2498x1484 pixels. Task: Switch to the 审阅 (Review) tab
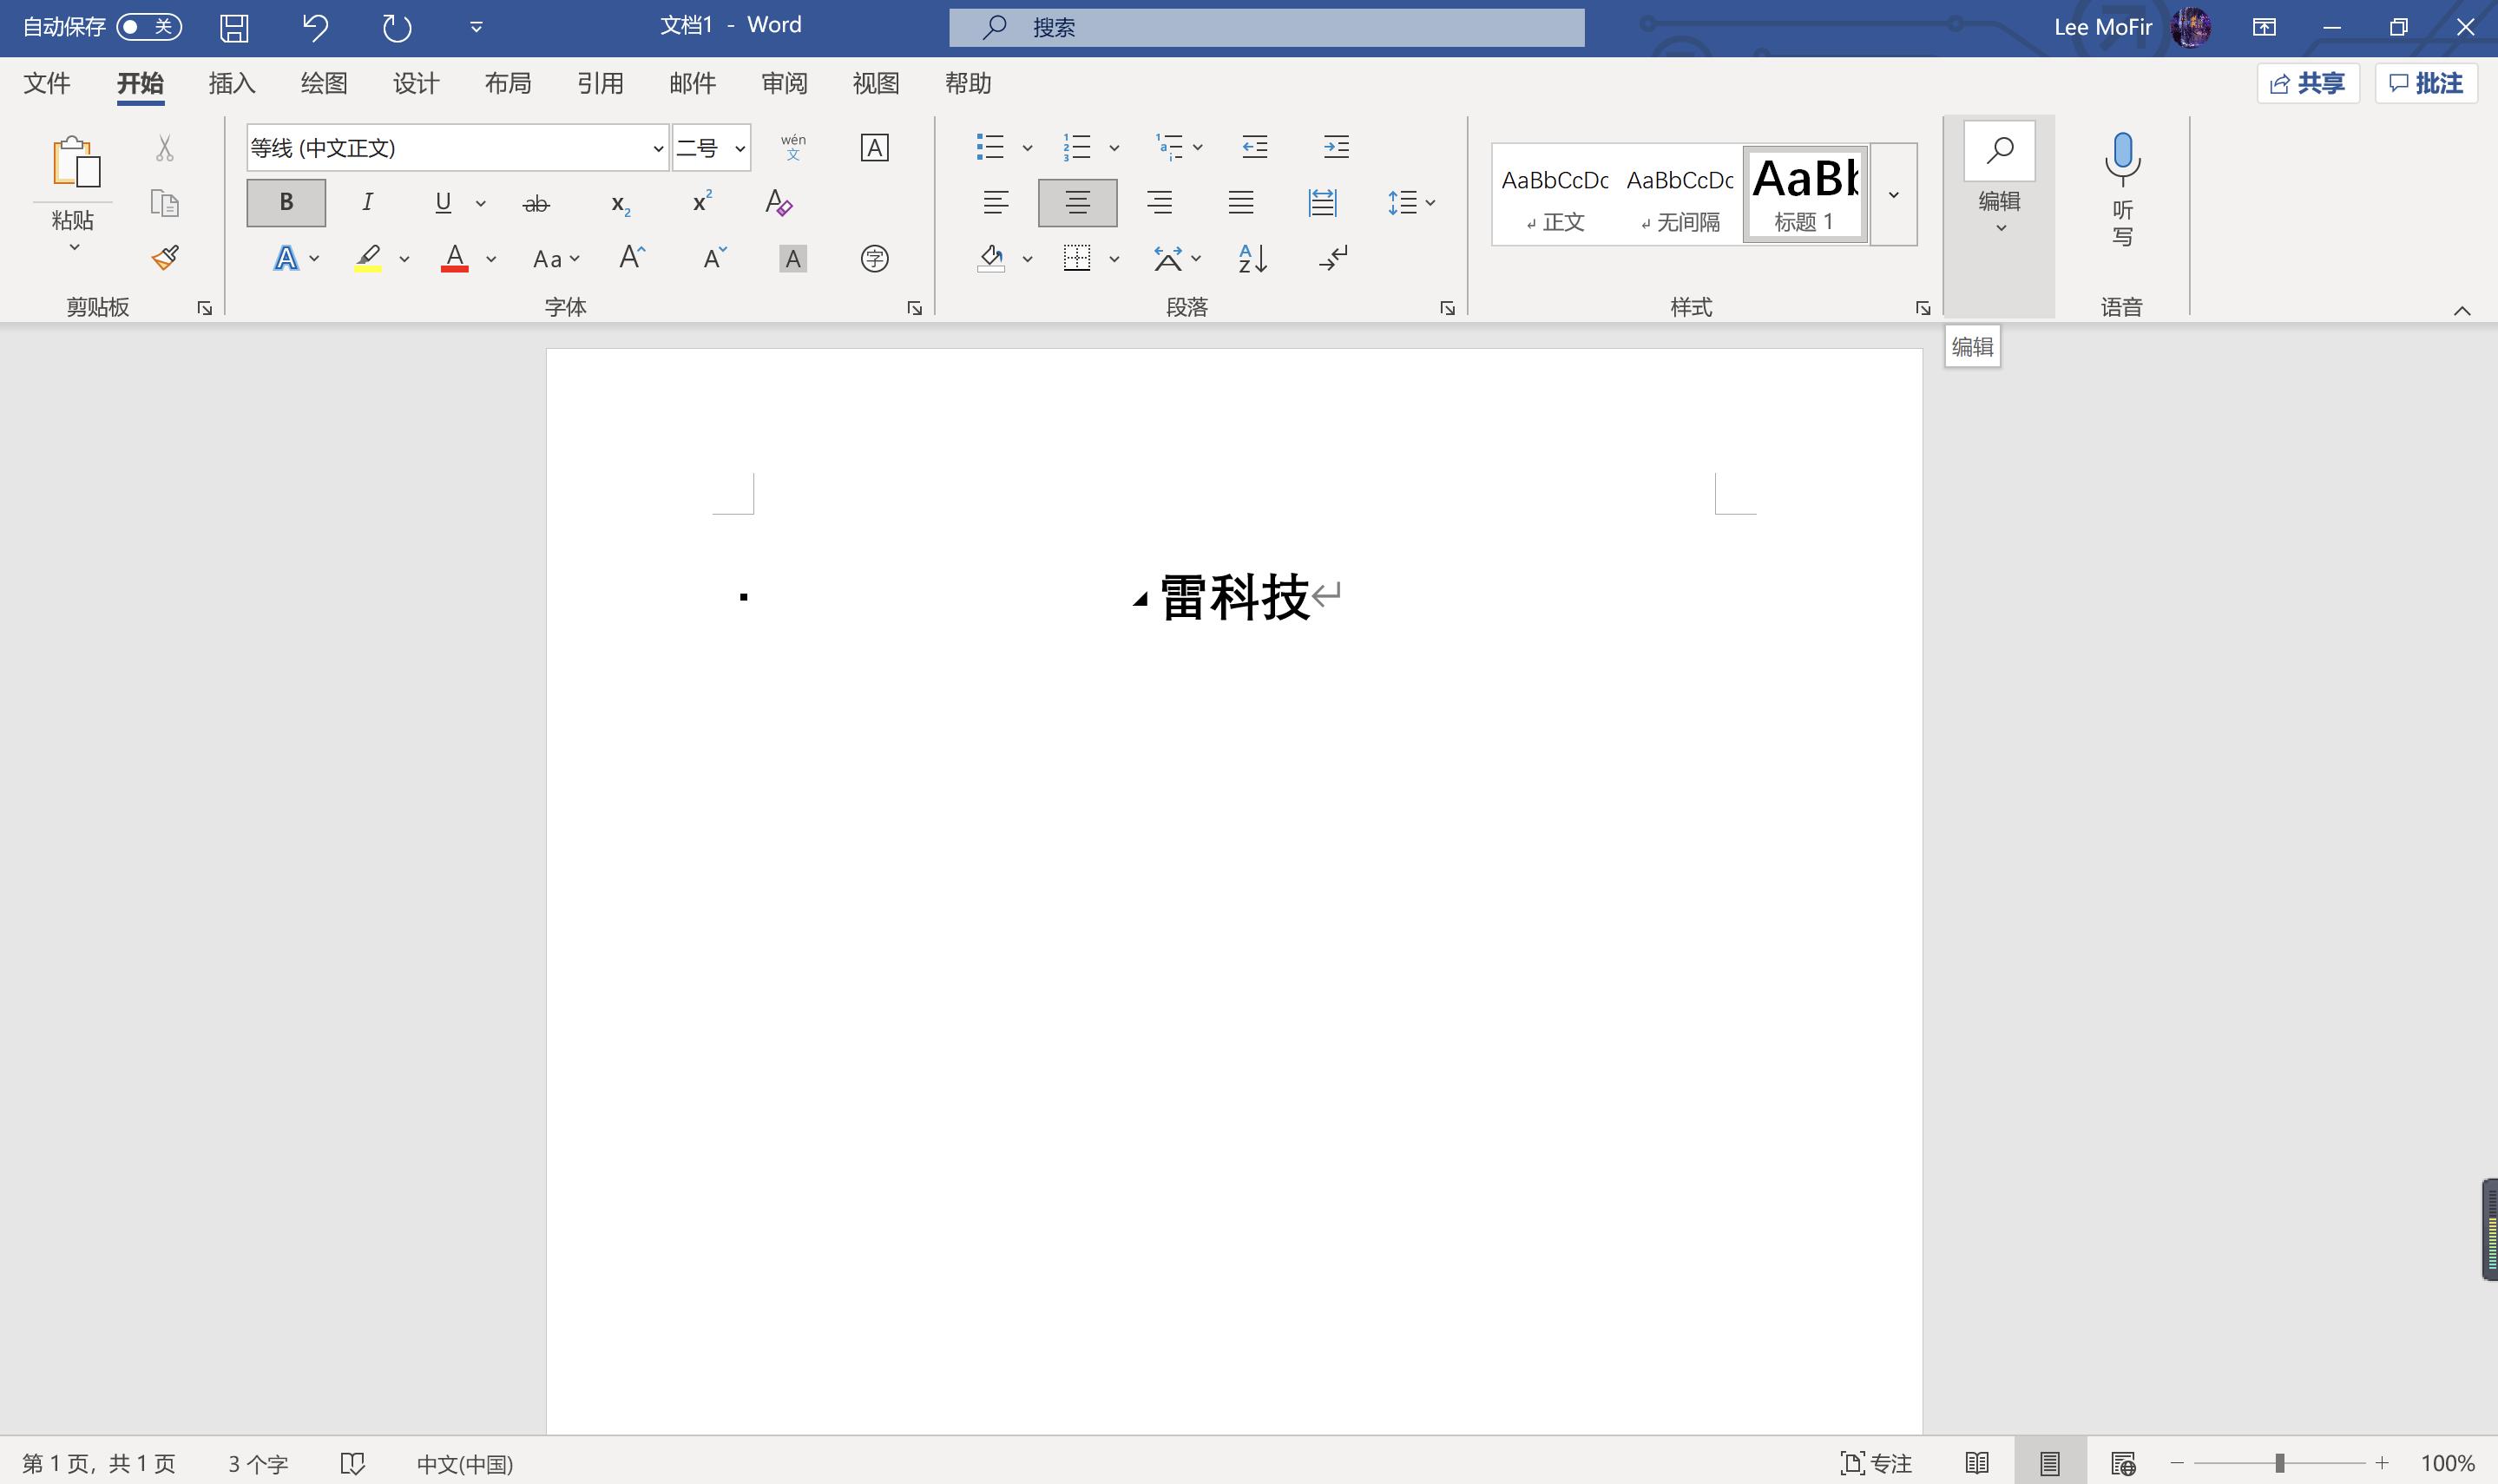784,83
